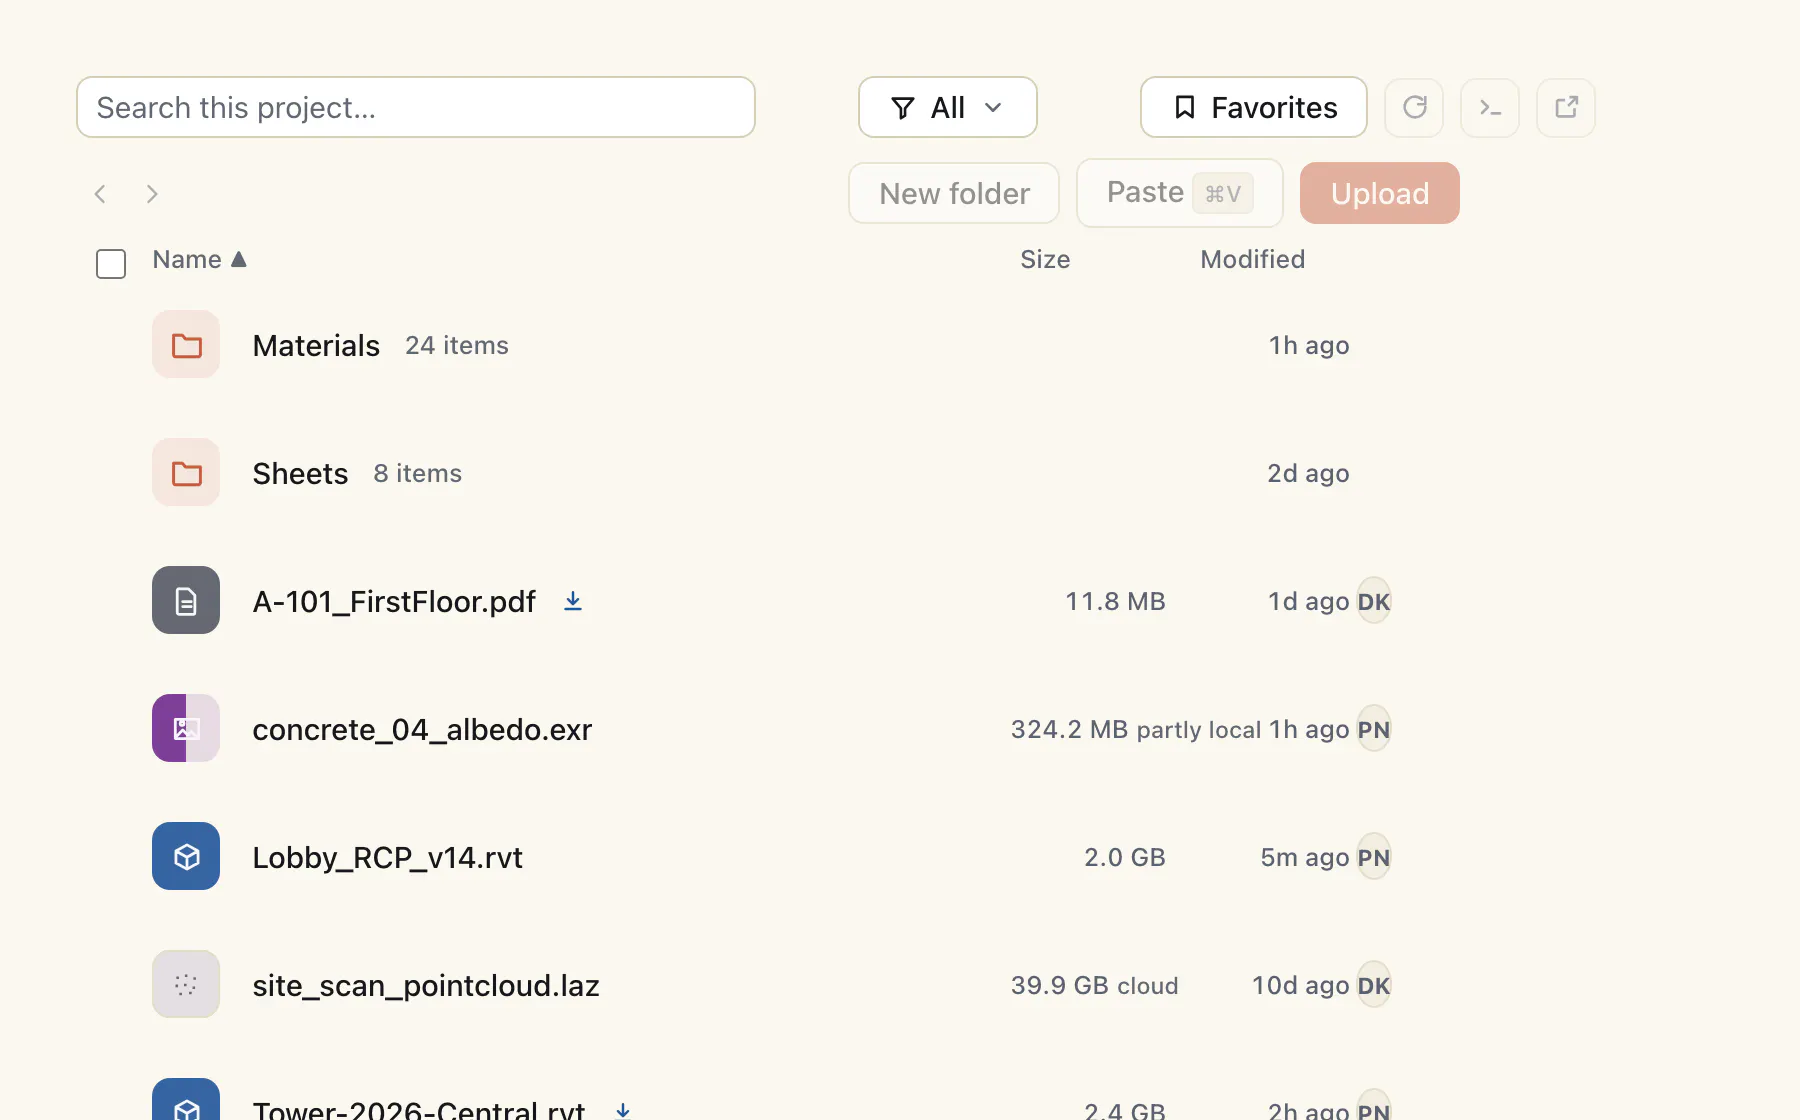Click the Paste button

(x=1179, y=193)
